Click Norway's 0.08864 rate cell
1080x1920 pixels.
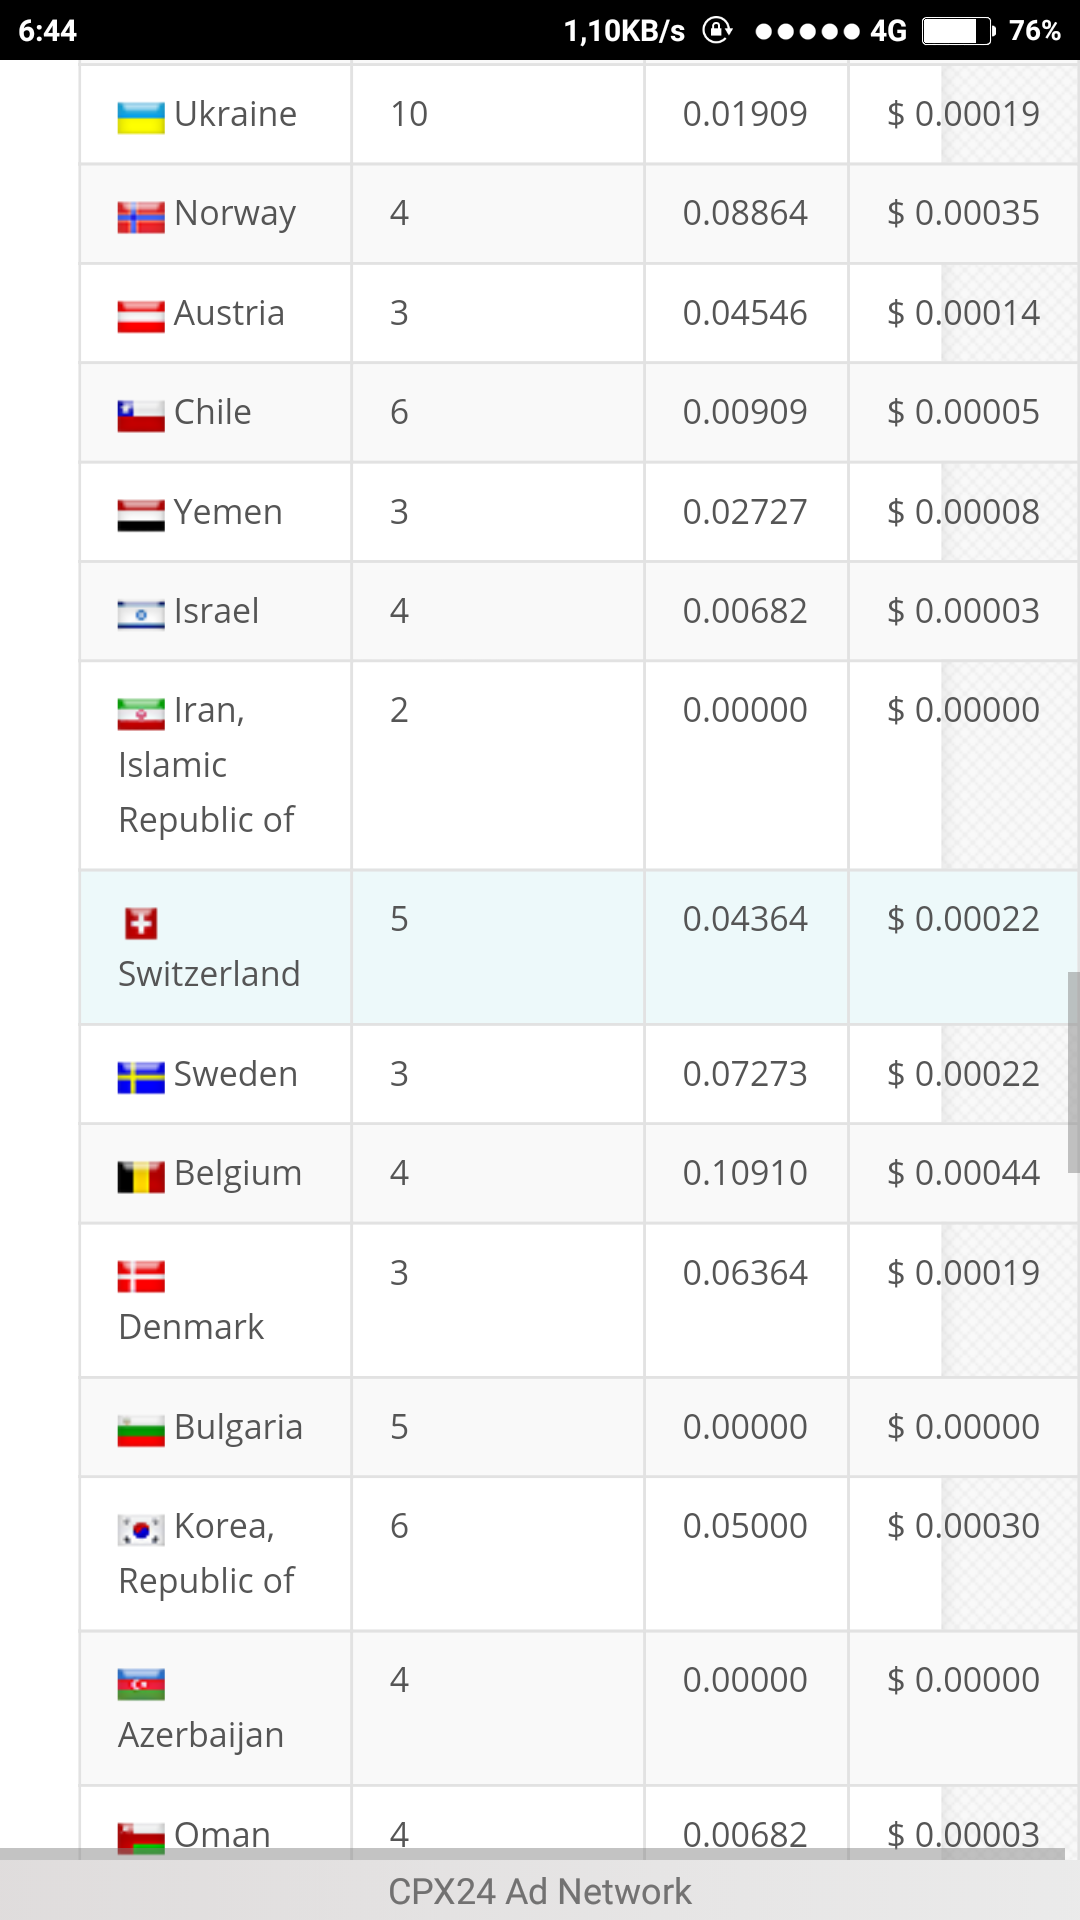pos(745,213)
